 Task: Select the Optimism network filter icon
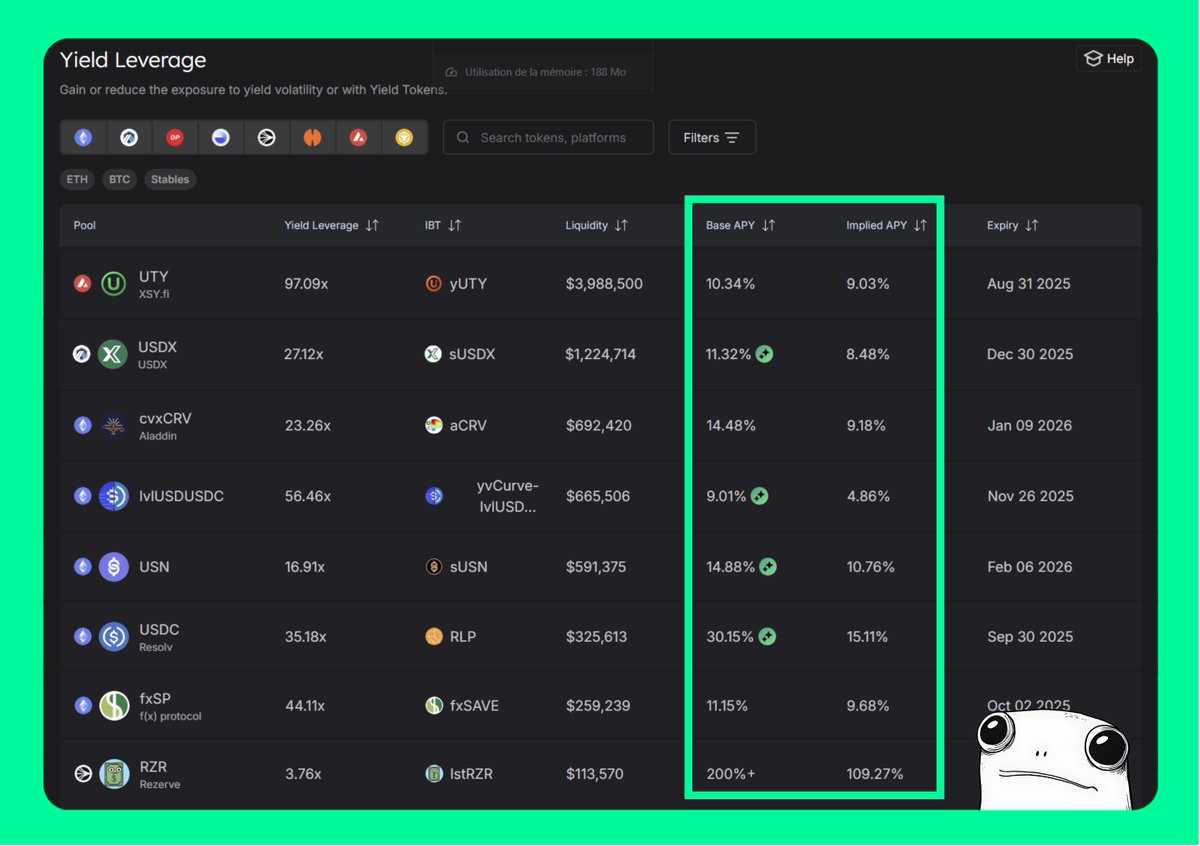click(175, 138)
